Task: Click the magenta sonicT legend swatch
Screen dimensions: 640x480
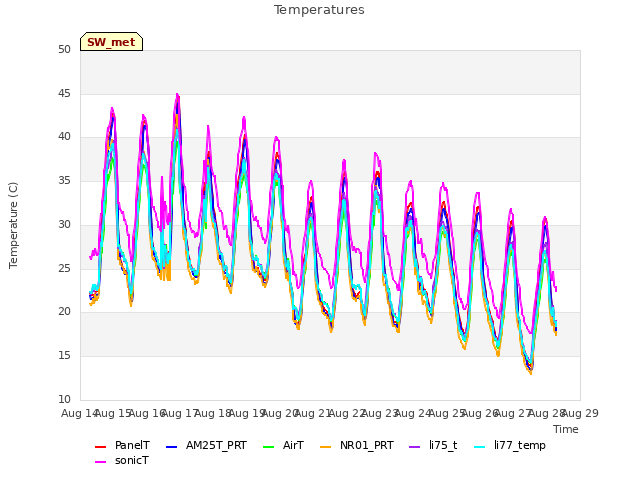Action: (x=100, y=462)
